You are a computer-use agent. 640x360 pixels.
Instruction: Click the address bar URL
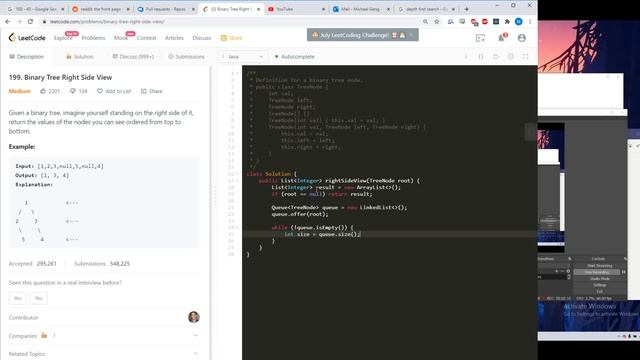[x=107, y=21]
